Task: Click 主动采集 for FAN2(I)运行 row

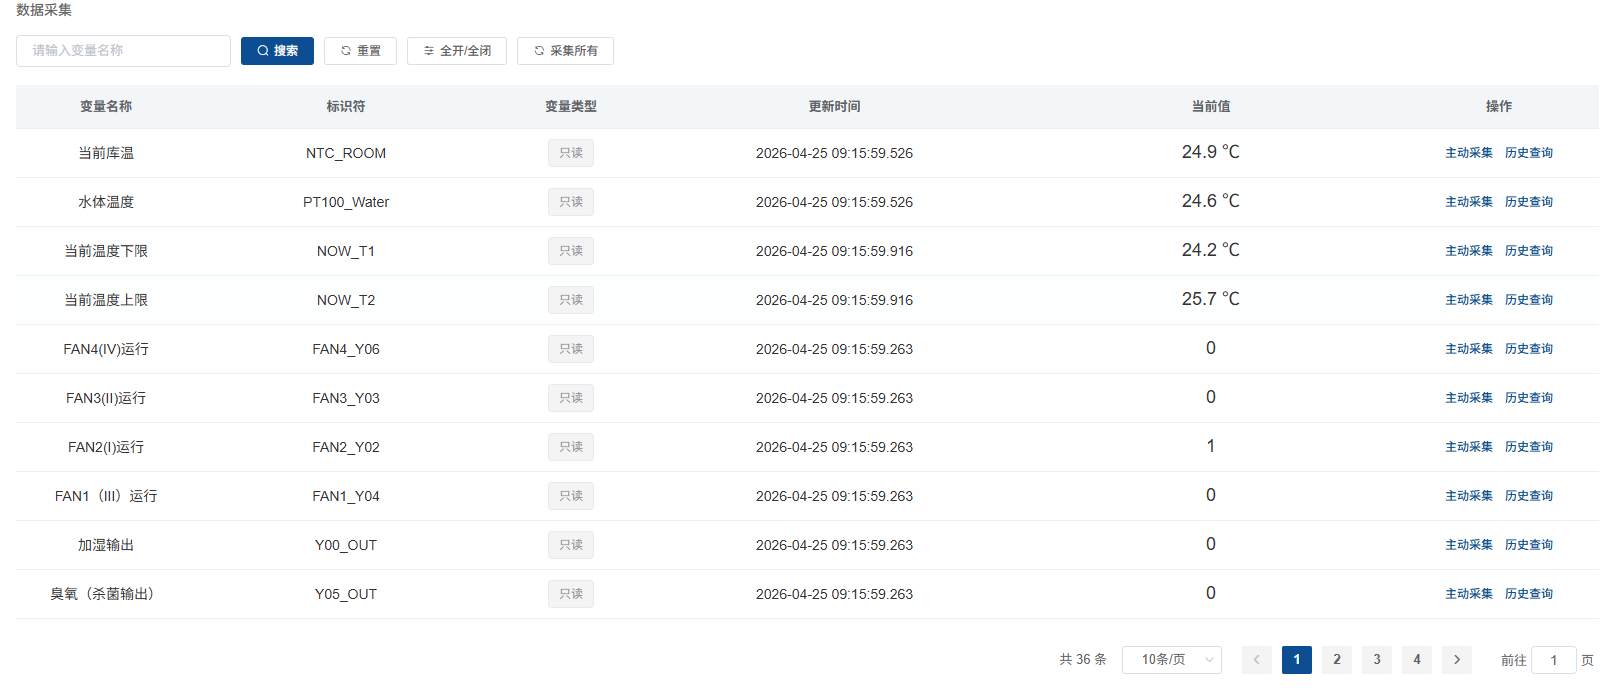Action: click(x=1469, y=447)
